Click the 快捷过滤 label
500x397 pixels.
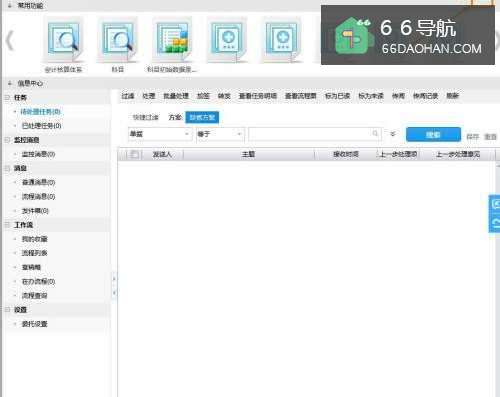146,117
